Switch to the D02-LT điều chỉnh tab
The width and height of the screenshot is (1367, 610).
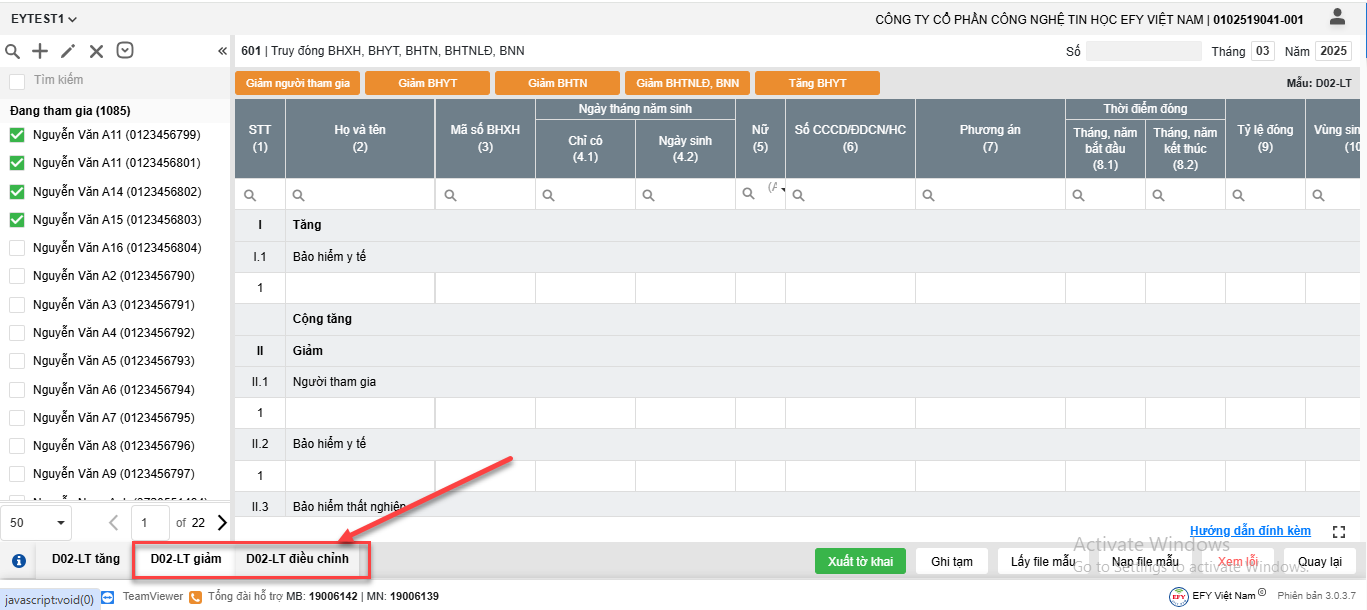point(297,559)
